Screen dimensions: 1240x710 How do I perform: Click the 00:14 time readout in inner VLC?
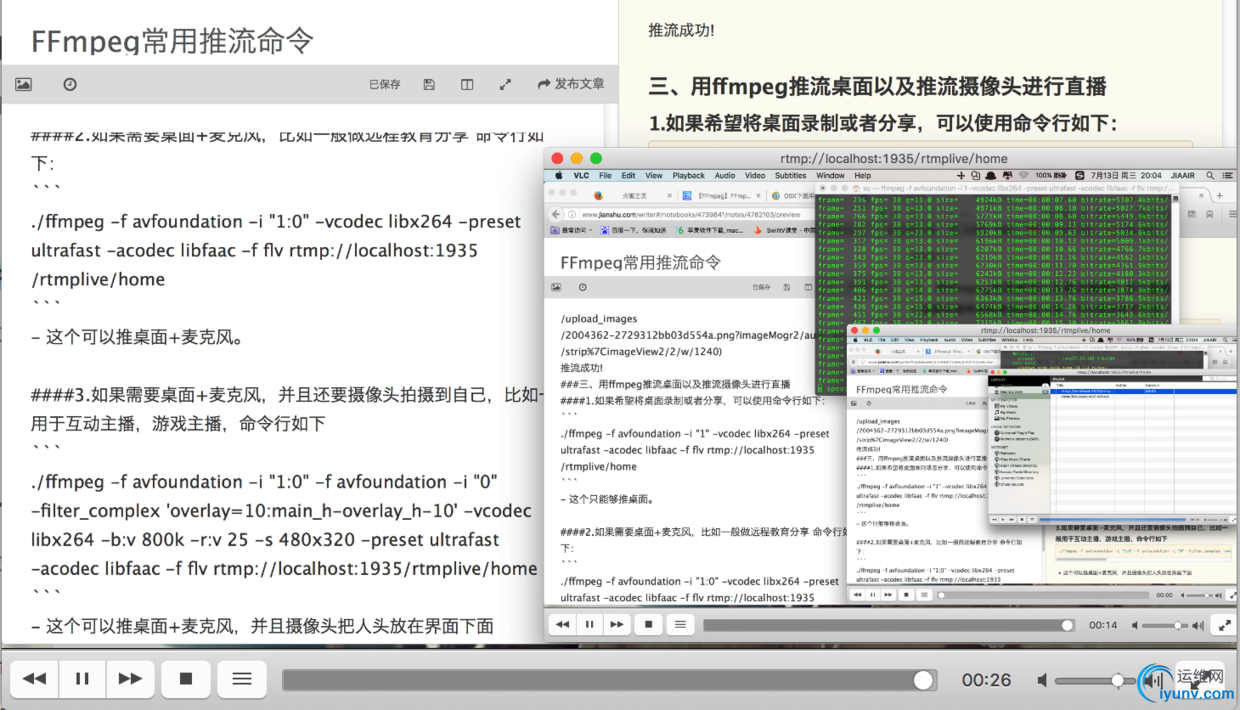[x=1103, y=625]
